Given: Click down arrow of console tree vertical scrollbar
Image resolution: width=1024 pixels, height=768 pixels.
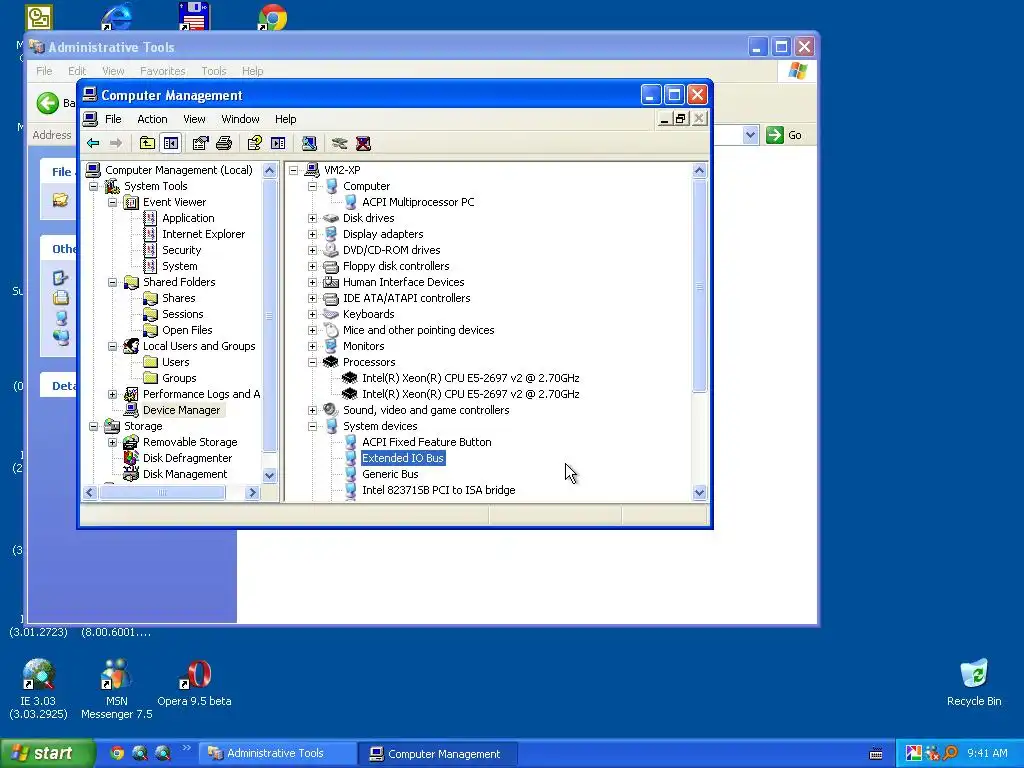Looking at the screenshot, I should click(x=269, y=475).
